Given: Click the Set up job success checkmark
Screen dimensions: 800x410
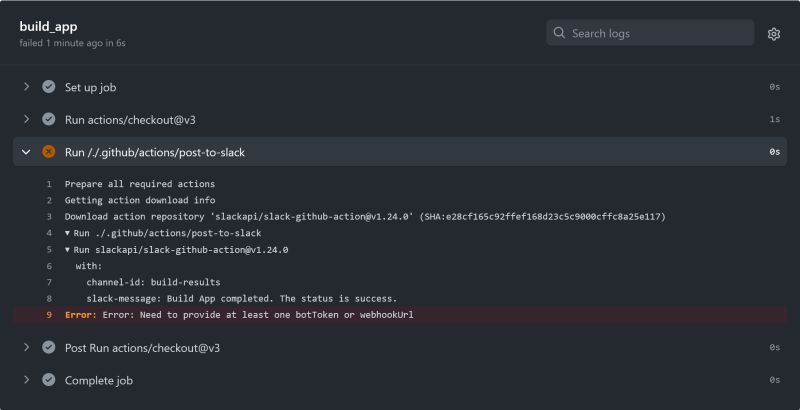Looking at the screenshot, I should [x=48, y=87].
